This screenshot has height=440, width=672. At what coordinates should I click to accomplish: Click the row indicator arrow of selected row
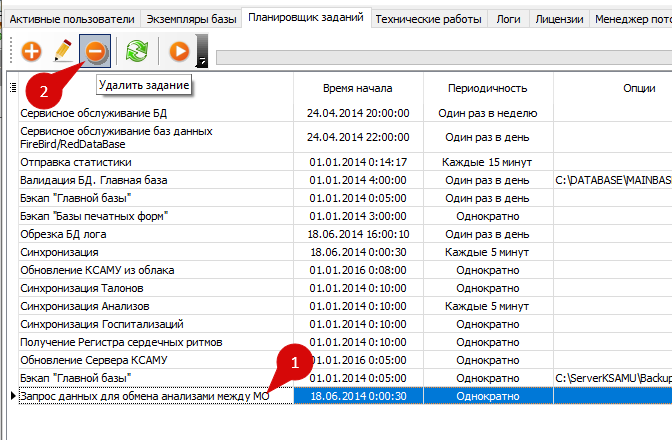point(13,396)
